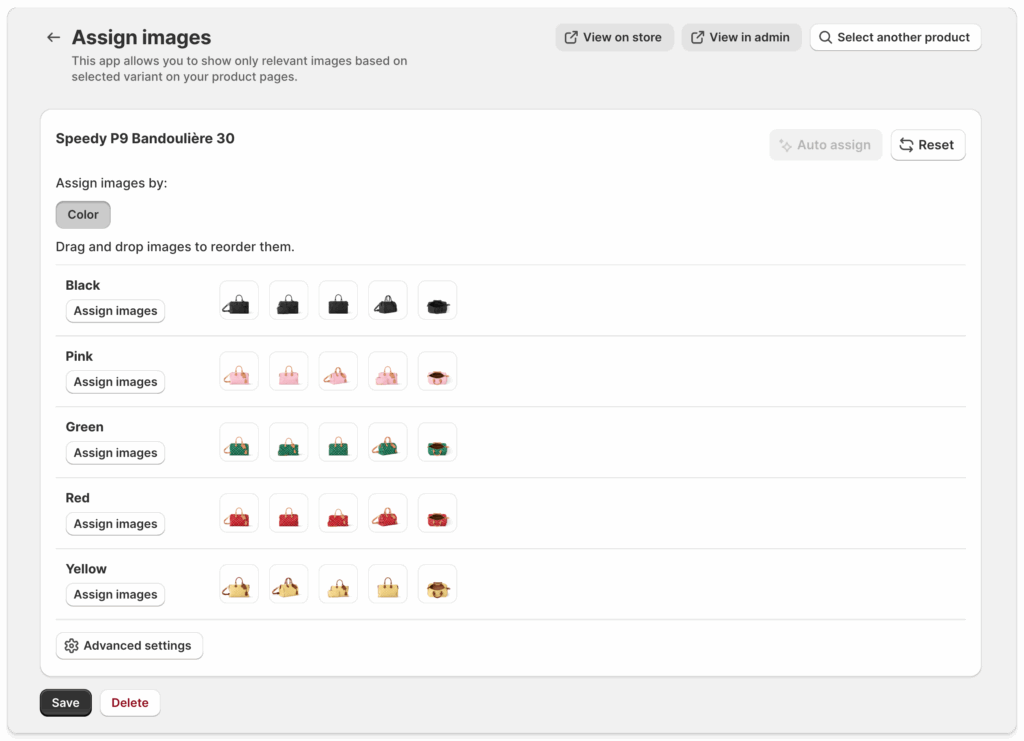Select third Yellow bag thumbnail

(338, 584)
